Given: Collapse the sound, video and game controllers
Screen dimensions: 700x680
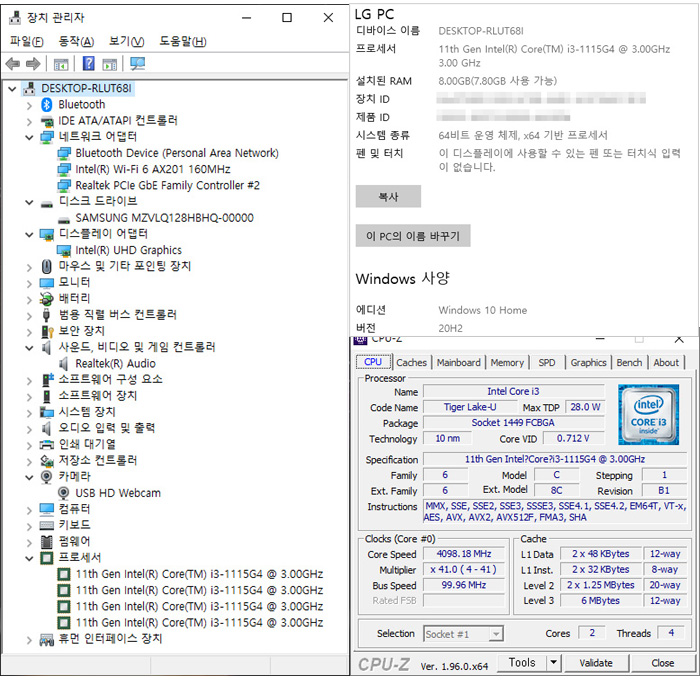Looking at the screenshot, I should pos(29,348).
